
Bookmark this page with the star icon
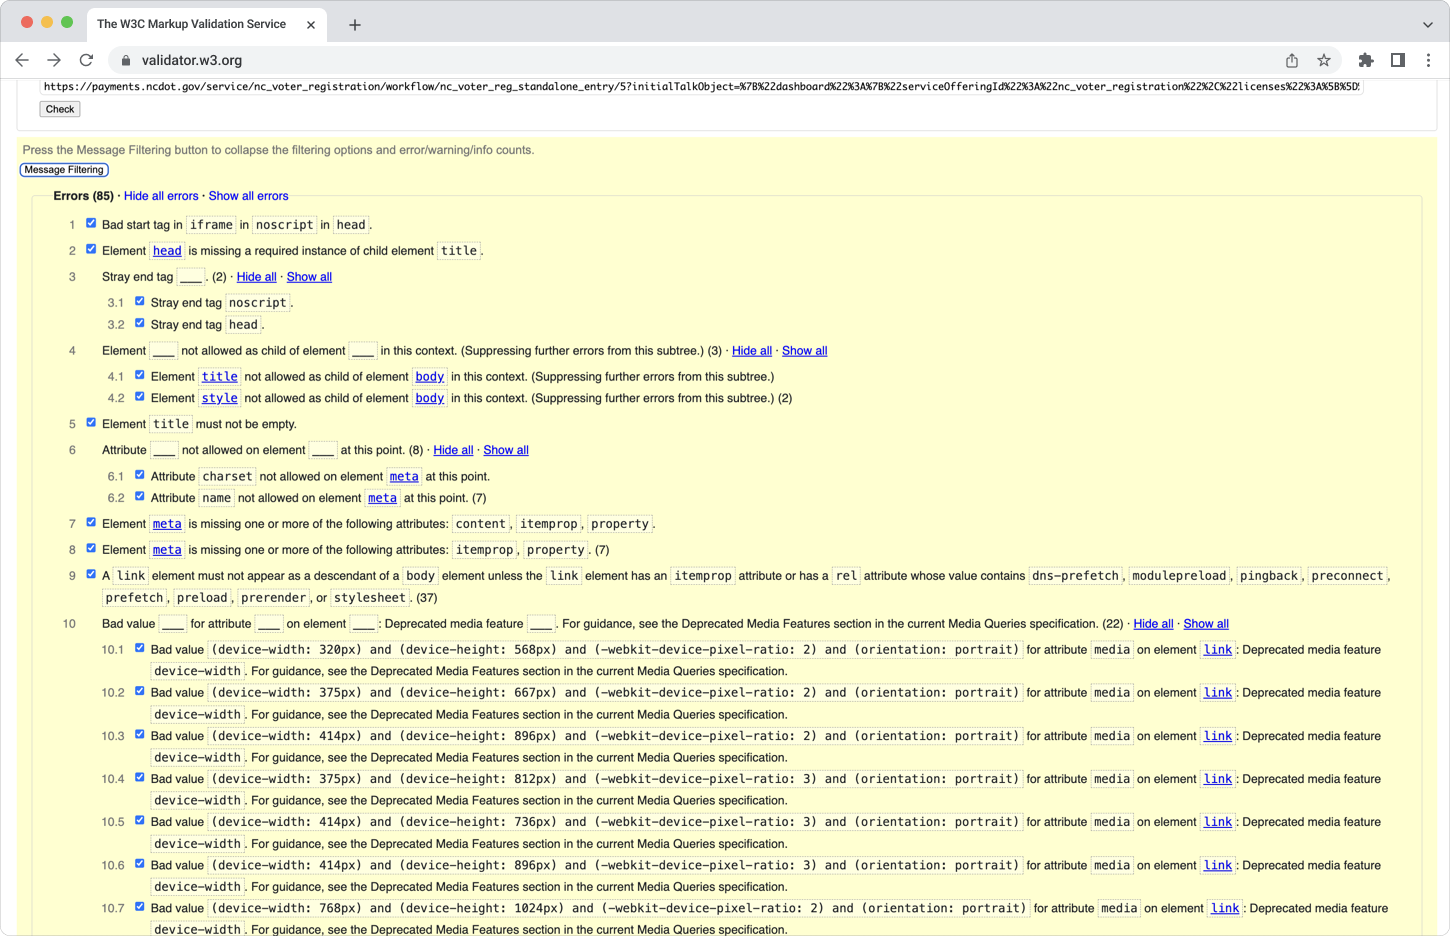(x=1324, y=60)
